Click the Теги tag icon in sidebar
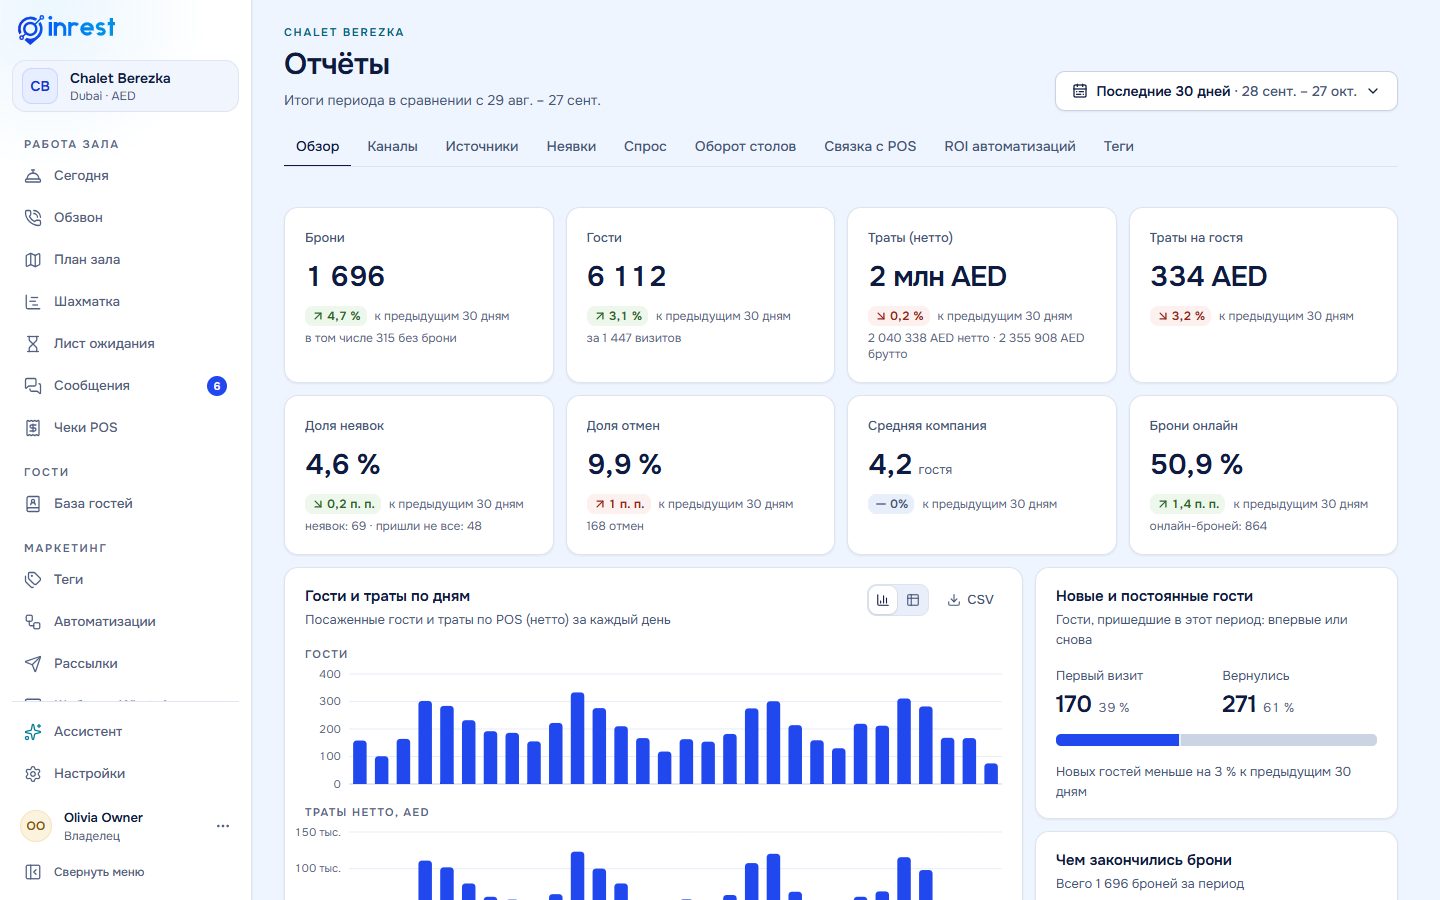 point(33,580)
